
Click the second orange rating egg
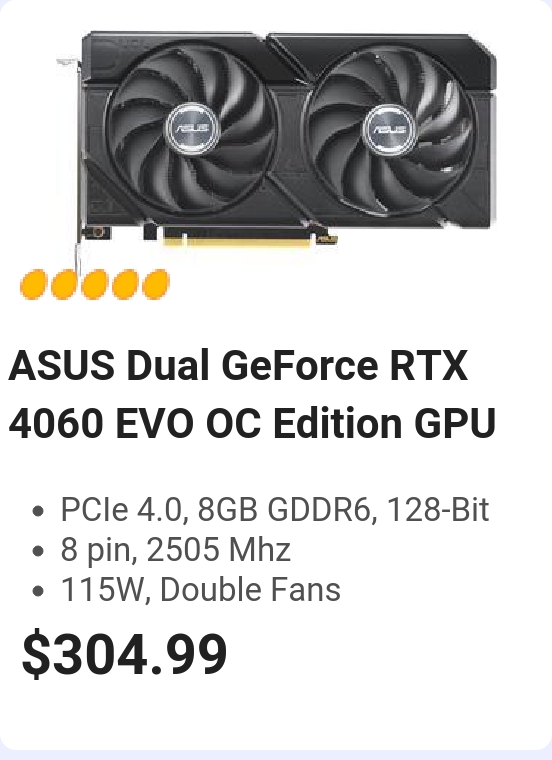tap(64, 285)
